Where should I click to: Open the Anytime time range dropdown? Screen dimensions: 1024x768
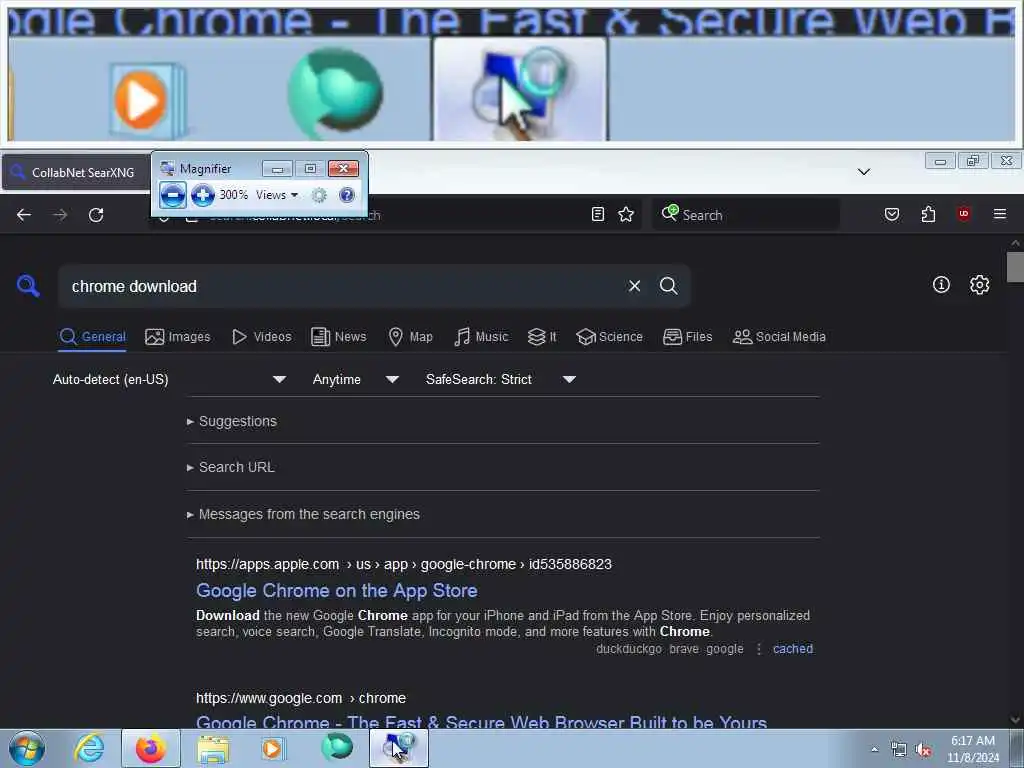point(356,379)
